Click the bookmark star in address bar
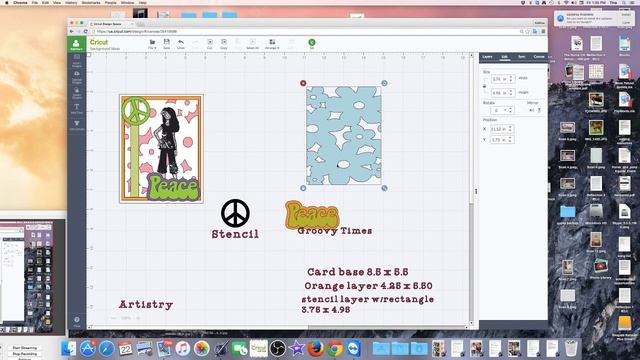 click(528, 31)
